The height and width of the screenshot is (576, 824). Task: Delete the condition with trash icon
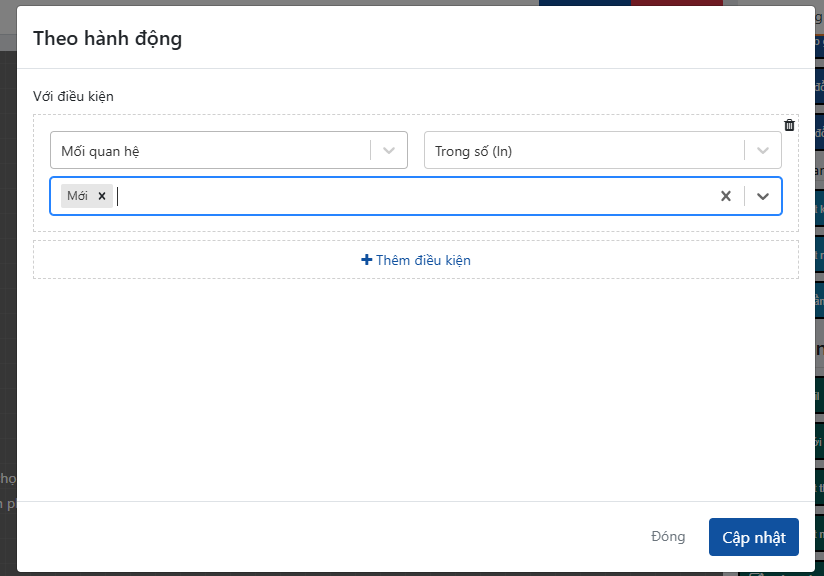[x=789, y=125]
